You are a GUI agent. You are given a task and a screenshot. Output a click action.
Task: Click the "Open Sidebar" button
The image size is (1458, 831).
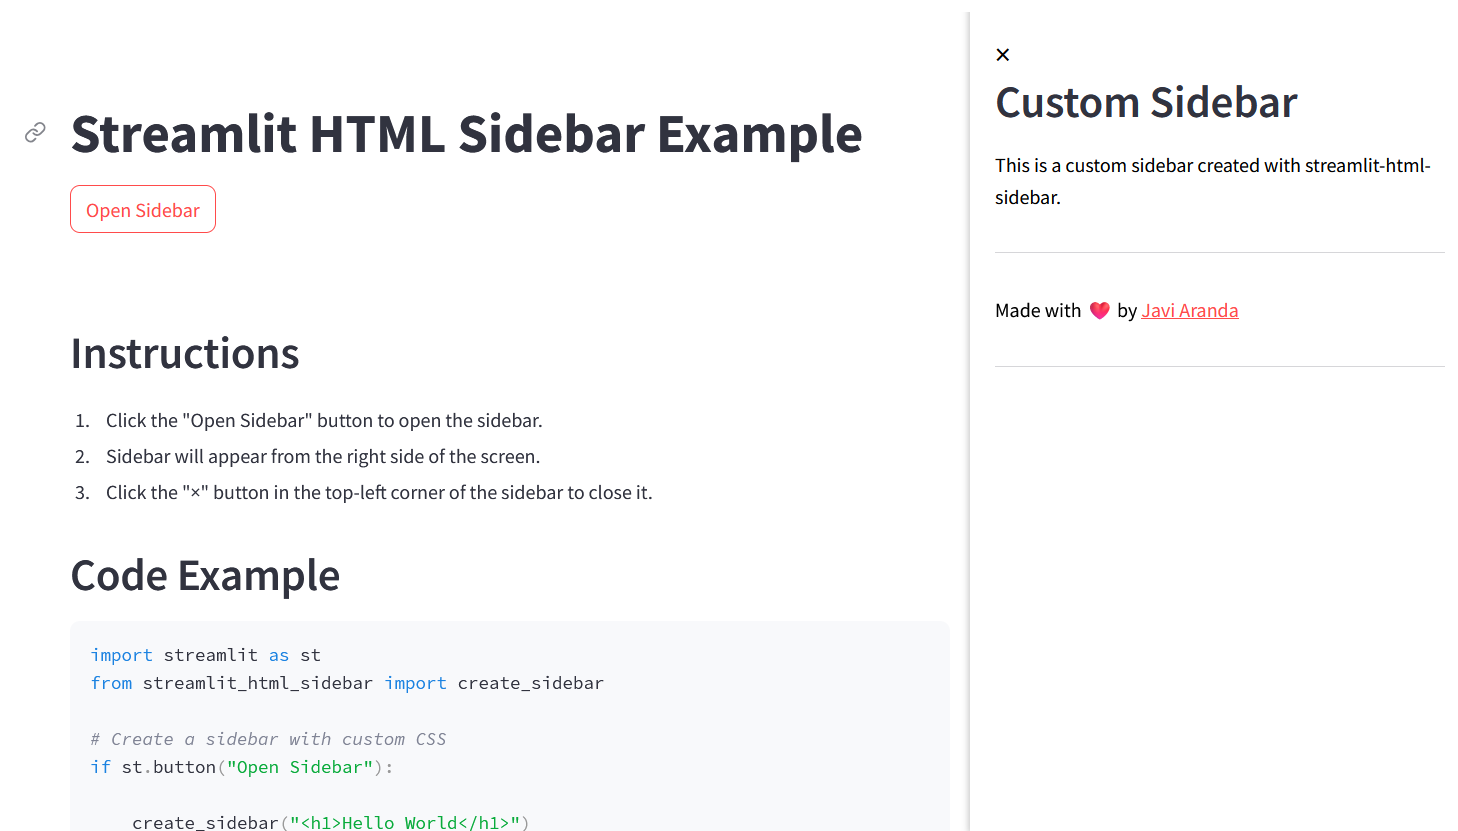142,209
